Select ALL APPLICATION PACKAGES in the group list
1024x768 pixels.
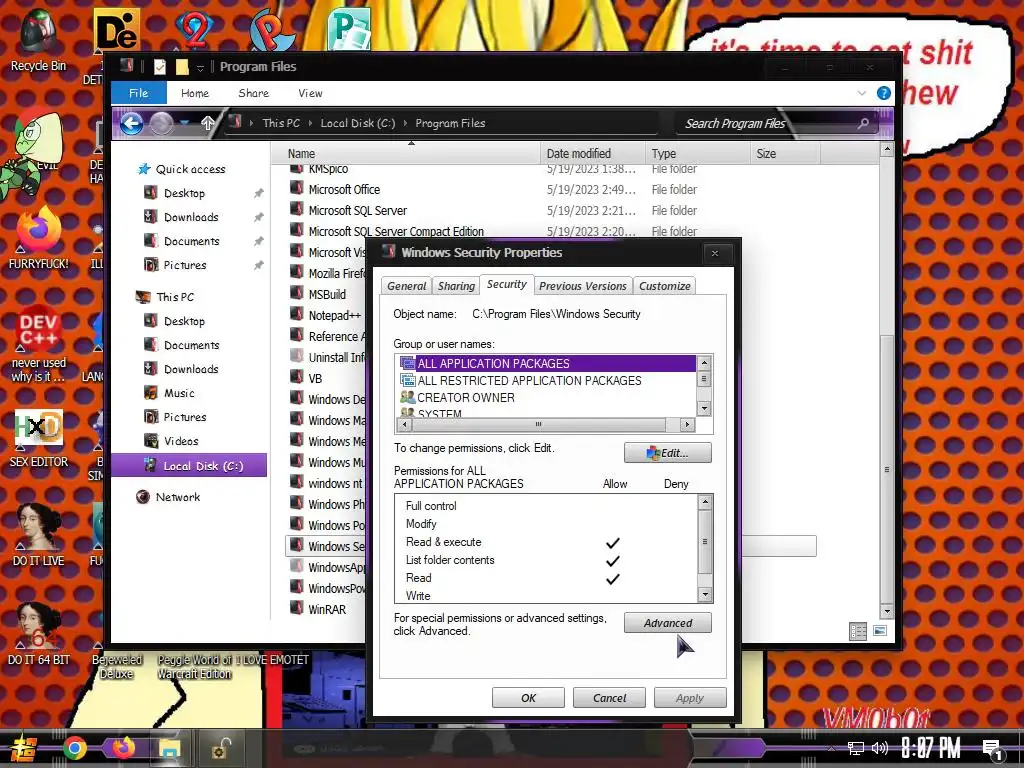click(x=546, y=363)
